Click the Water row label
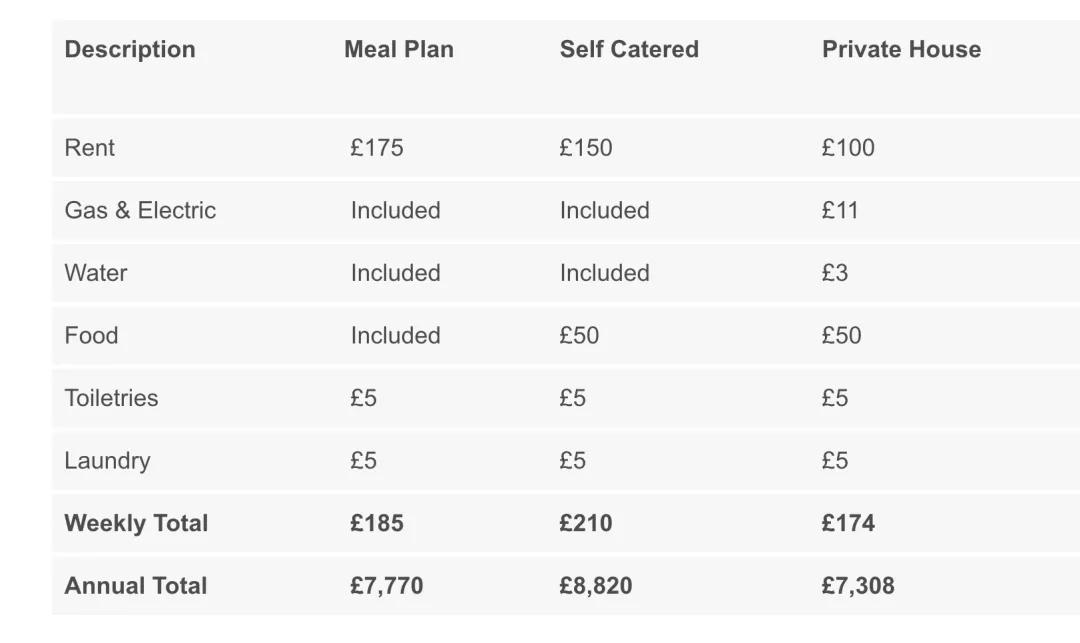This screenshot has width=1080, height=643. point(96,273)
